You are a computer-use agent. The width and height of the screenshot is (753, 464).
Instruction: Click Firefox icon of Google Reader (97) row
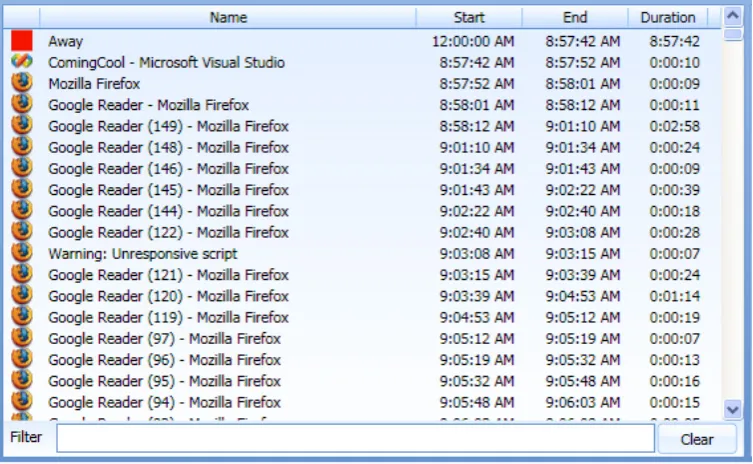[22, 337]
